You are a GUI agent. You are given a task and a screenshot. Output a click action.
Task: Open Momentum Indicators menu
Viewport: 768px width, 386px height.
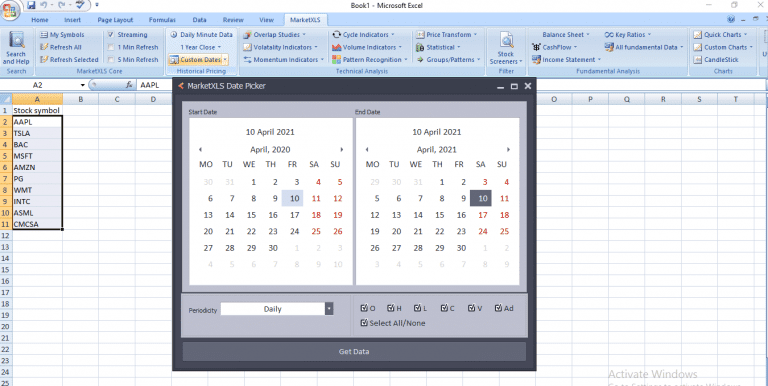coord(284,59)
